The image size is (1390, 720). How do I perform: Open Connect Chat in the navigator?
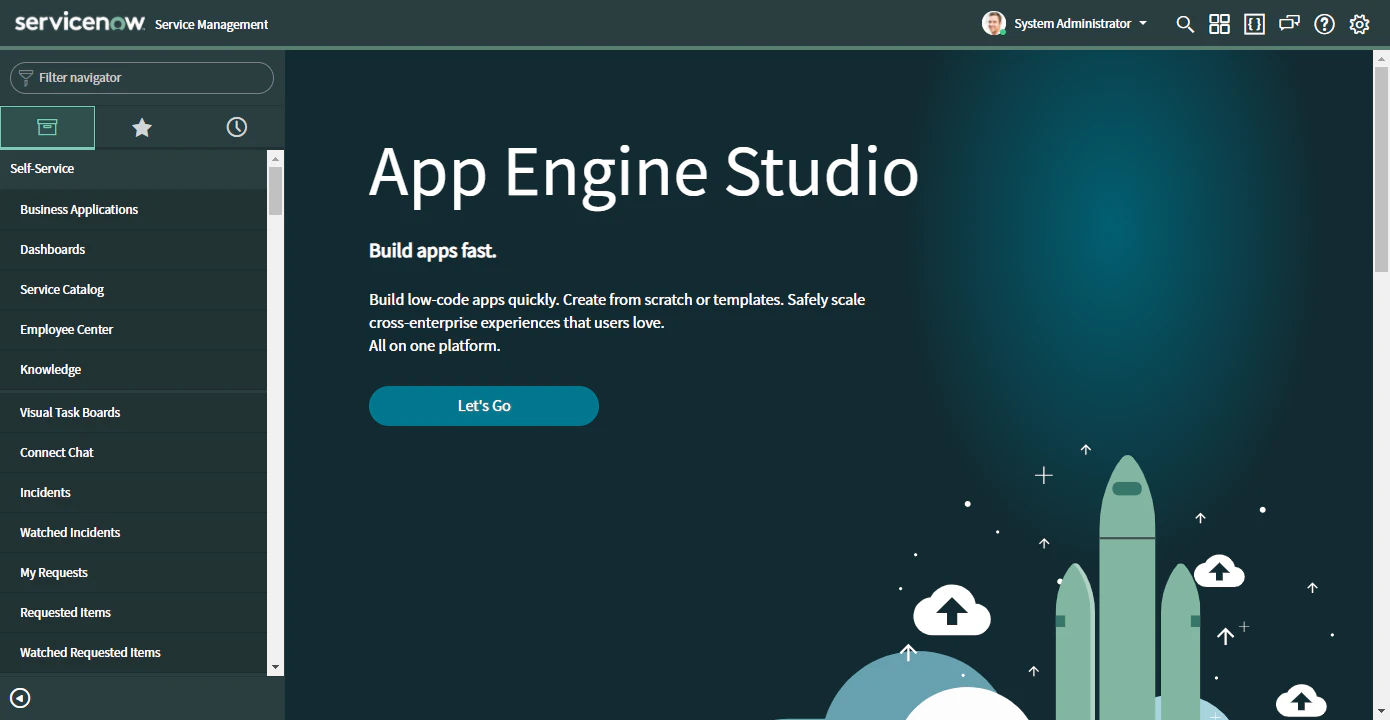(x=134, y=453)
